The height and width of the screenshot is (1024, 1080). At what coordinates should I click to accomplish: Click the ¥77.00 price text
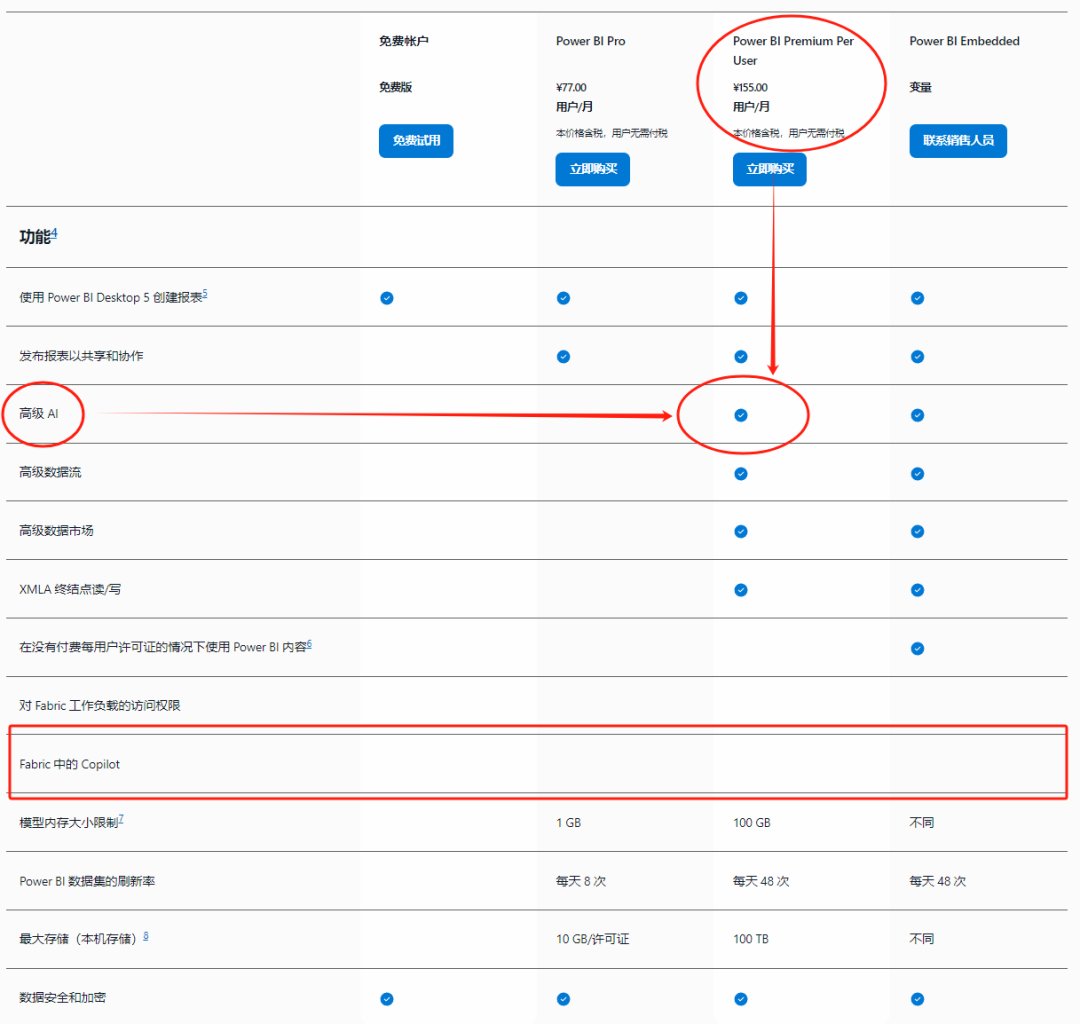point(572,87)
